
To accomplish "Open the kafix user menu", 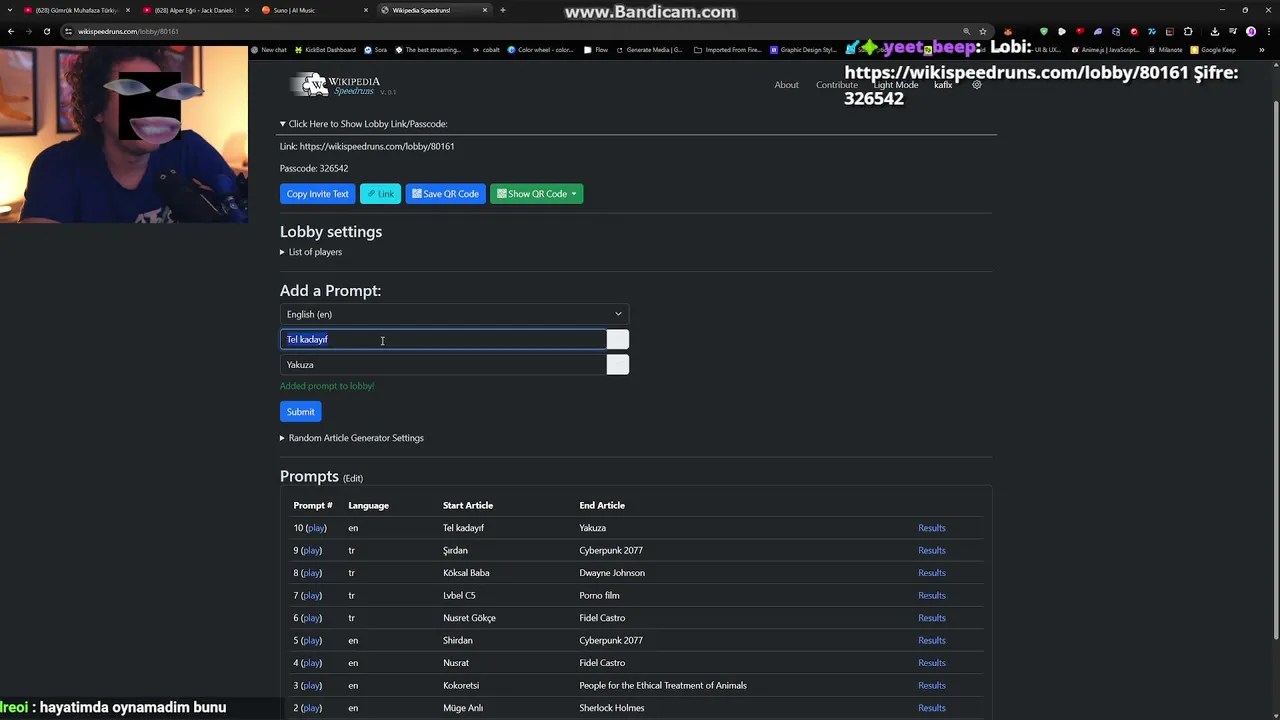I will 943,85.
